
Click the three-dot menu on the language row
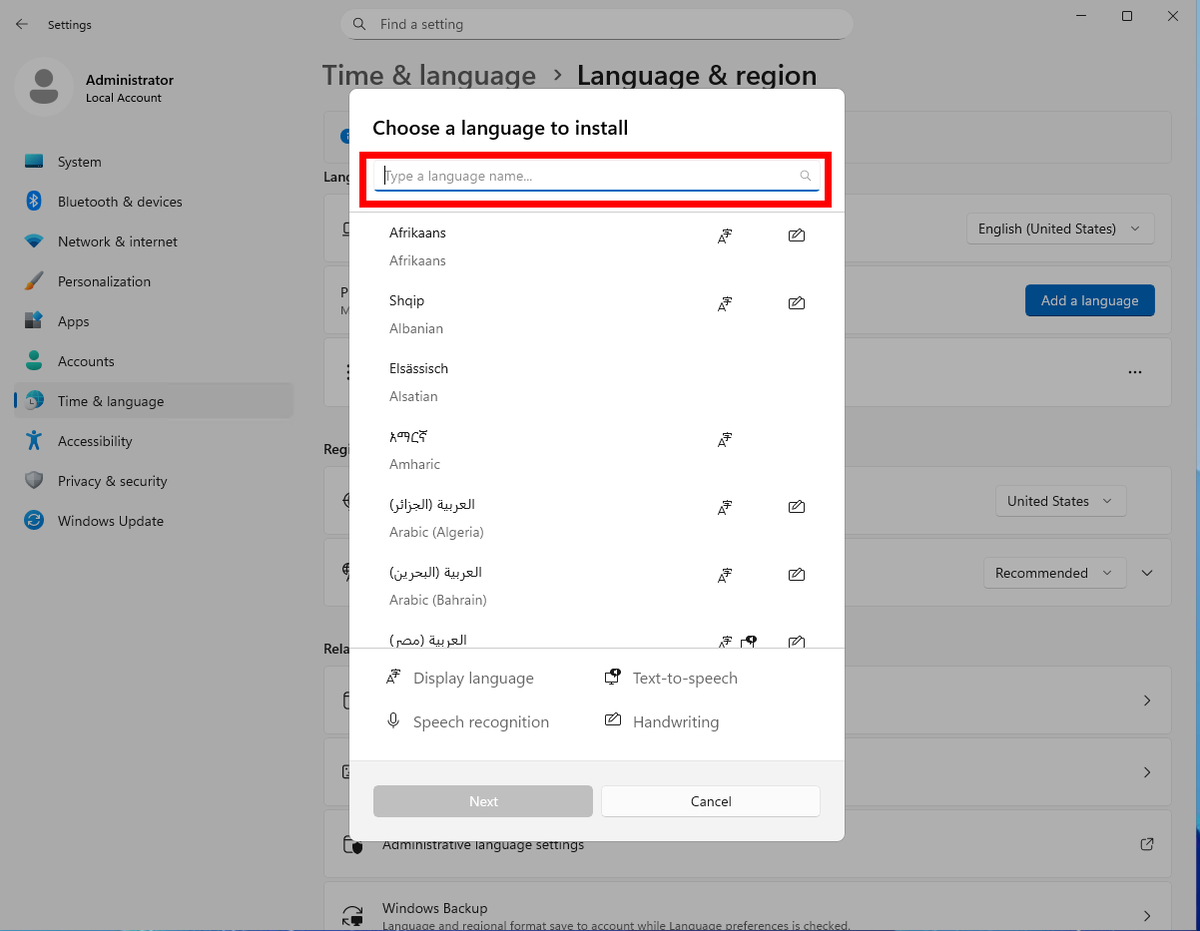pyautogui.click(x=1134, y=371)
